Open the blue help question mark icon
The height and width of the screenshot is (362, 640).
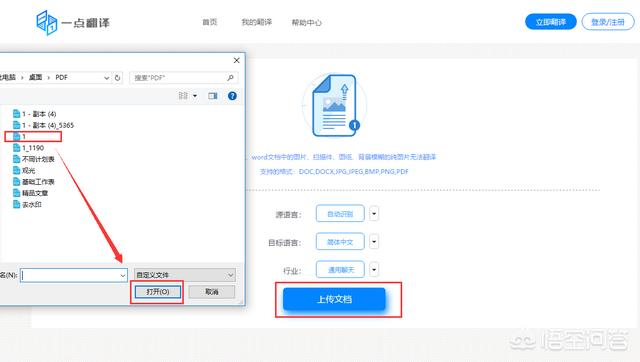point(232,96)
